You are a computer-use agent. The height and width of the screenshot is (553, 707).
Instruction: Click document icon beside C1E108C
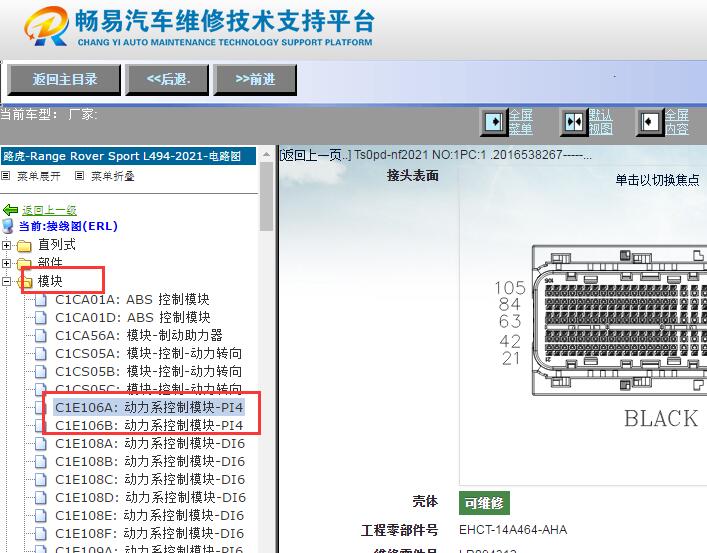click(41, 479)
